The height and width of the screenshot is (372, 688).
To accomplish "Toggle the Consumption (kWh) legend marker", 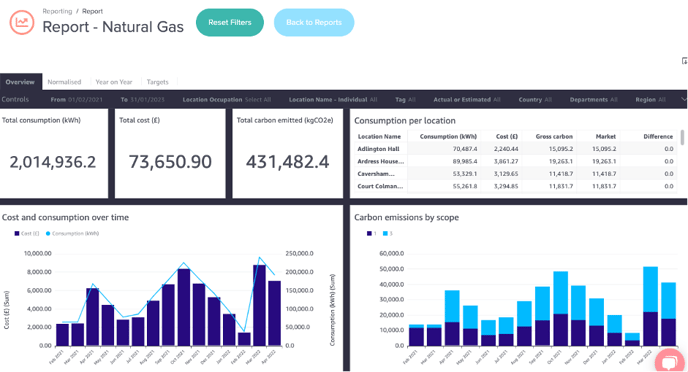I will [48, 233].
